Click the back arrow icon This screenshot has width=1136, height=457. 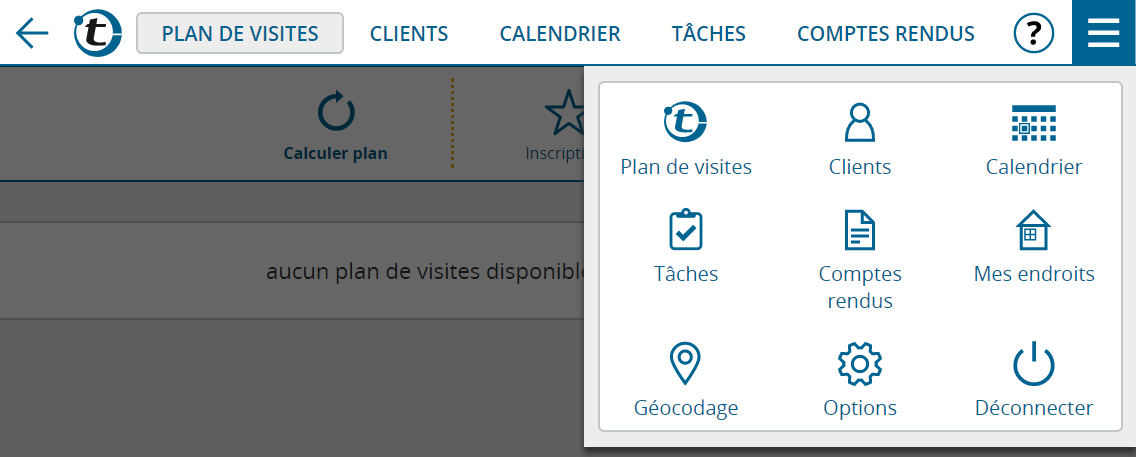coord(32,33)
